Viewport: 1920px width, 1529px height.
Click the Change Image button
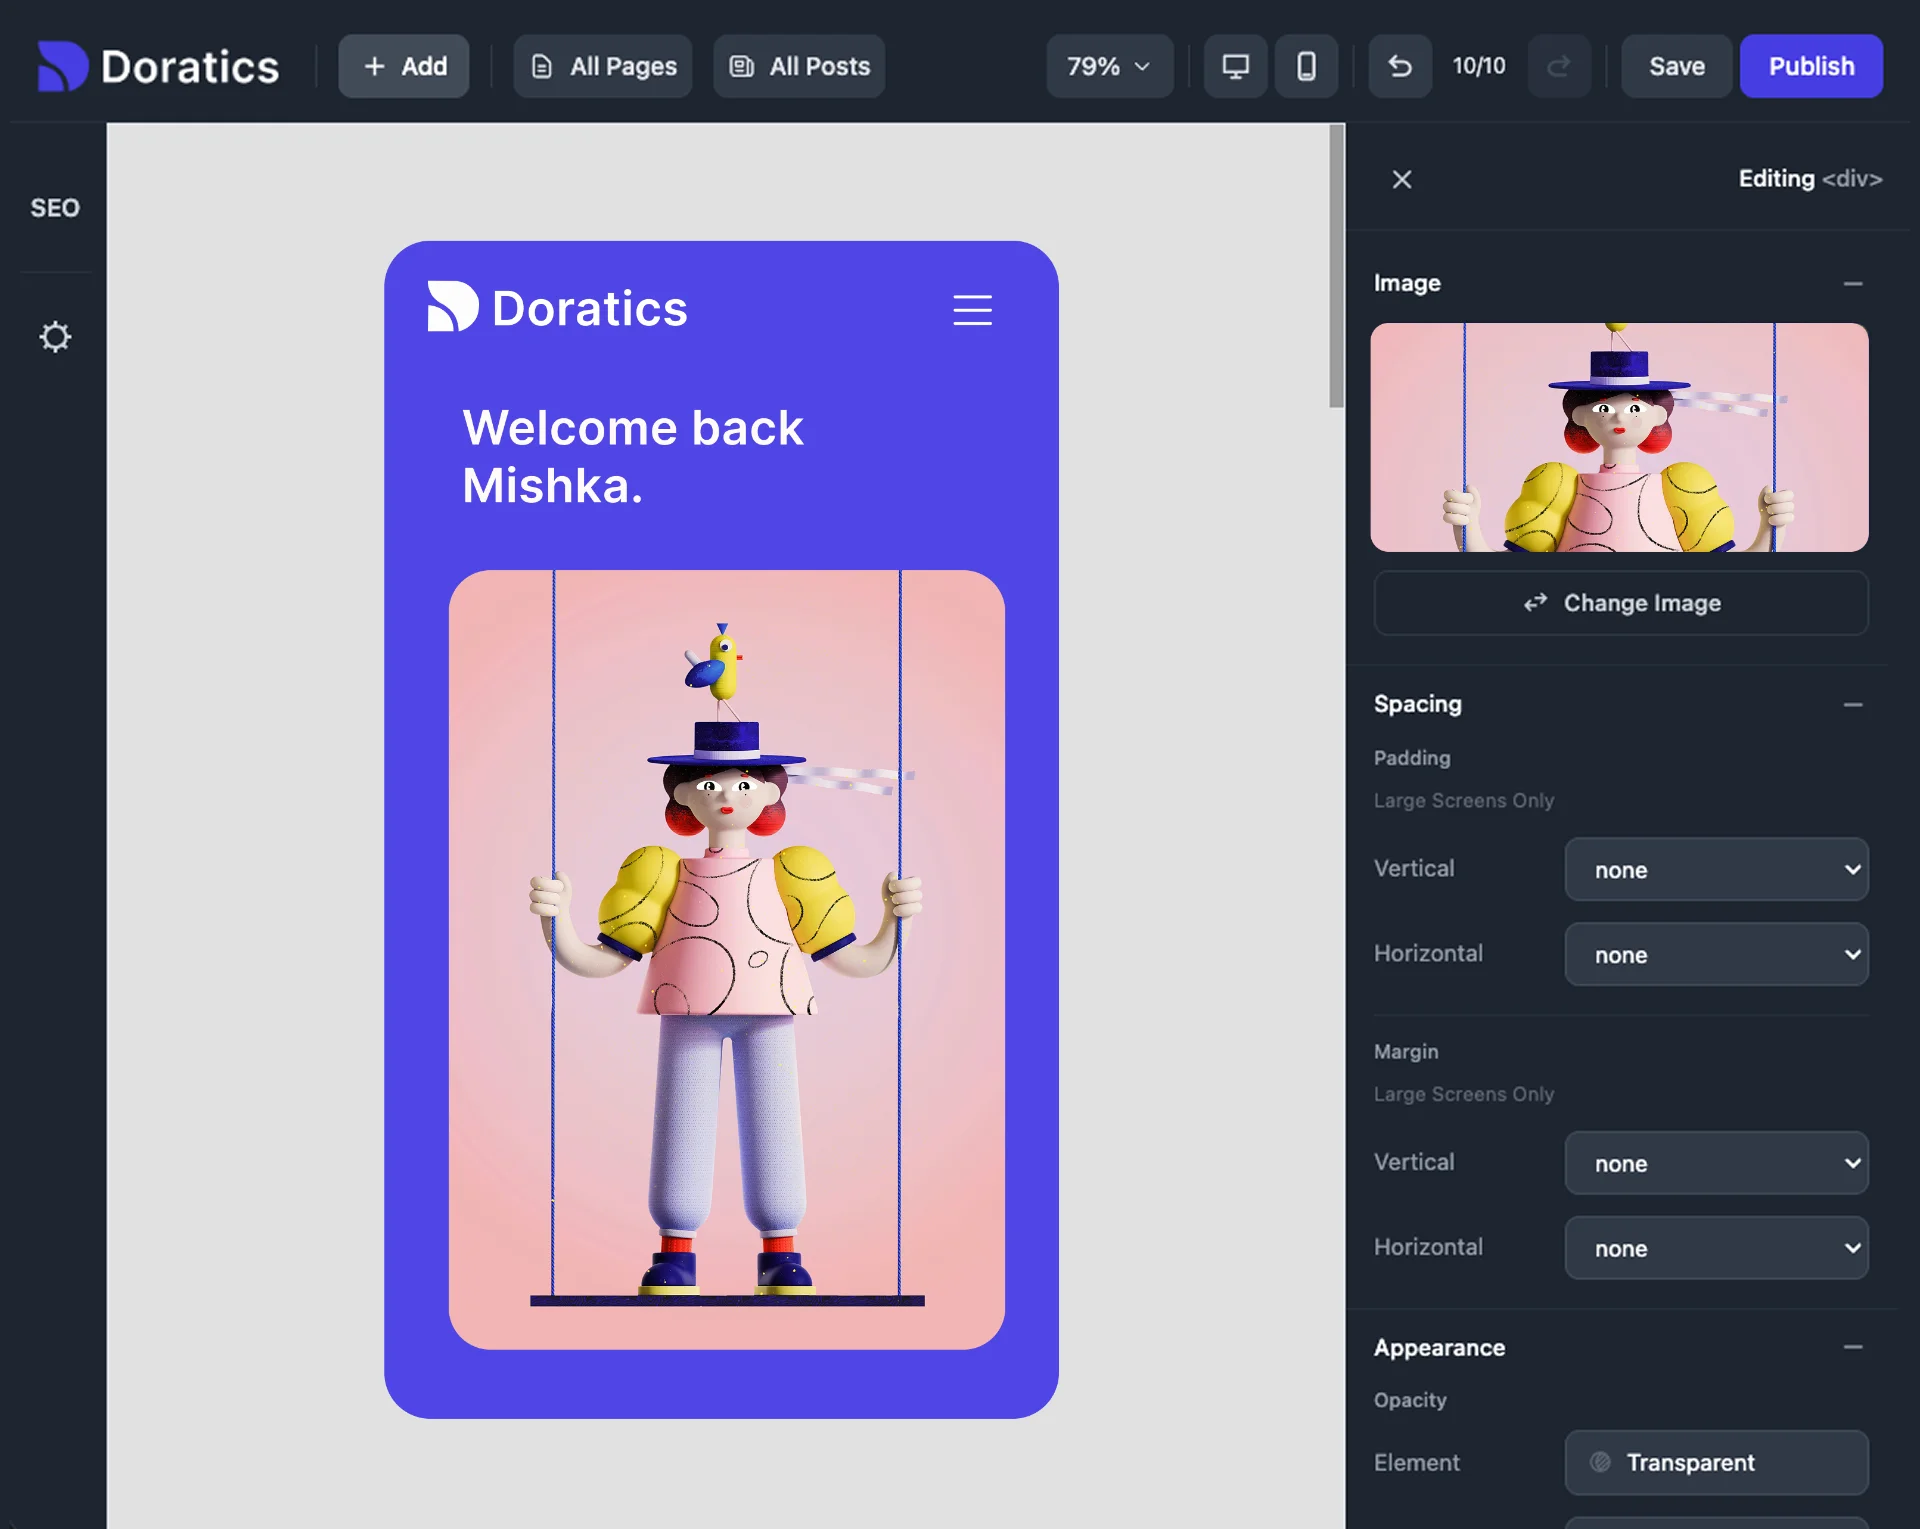tap(1620, 603)
